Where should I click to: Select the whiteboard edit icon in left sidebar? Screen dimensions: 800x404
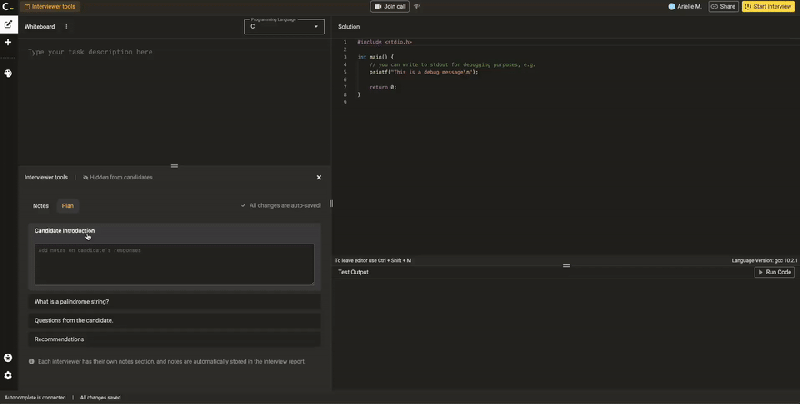coord(8,24)
